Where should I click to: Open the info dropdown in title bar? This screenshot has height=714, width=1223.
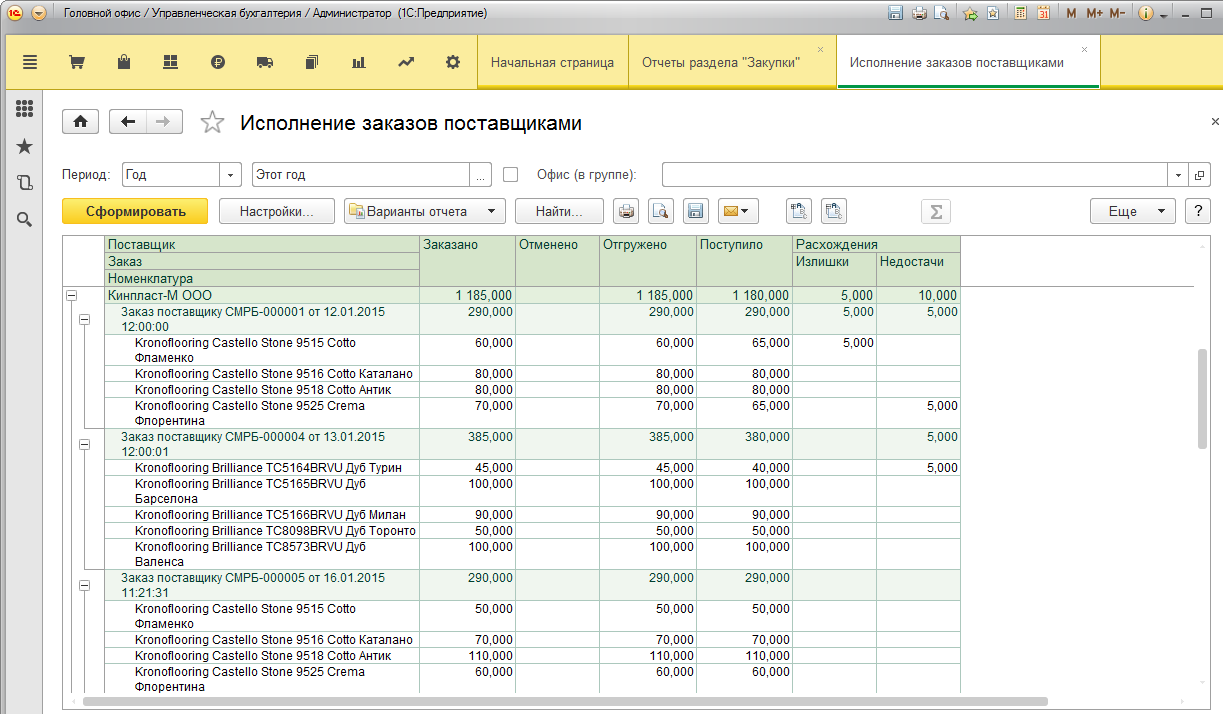(x=1152, y=14)
